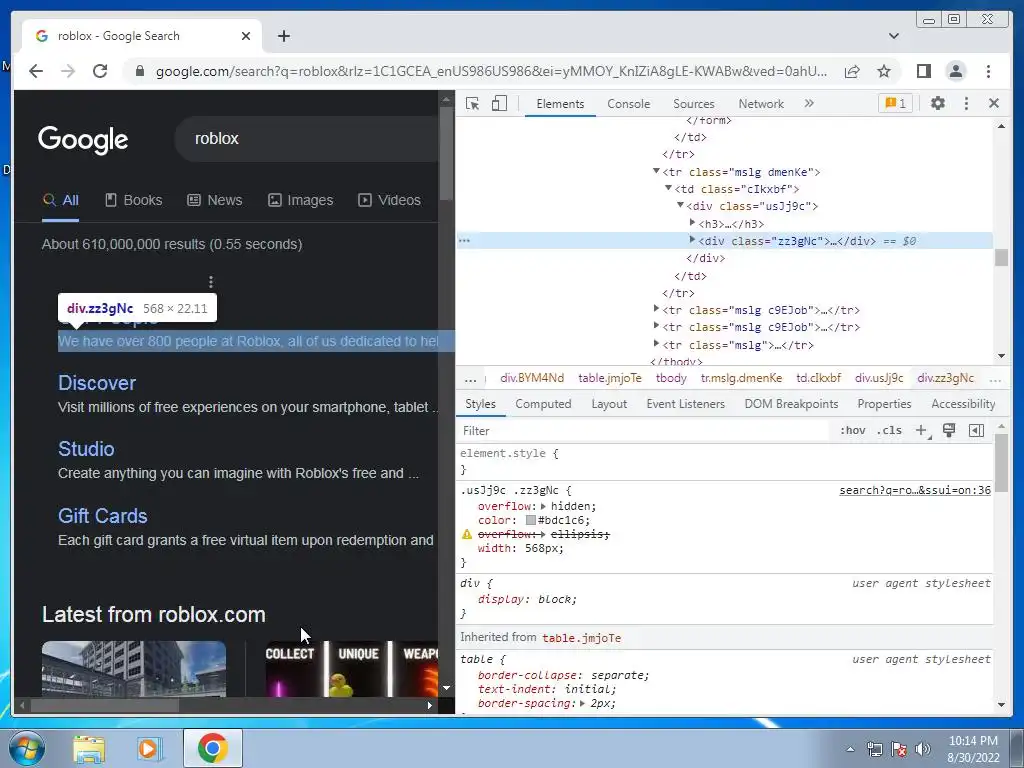The height and width of the screenshot is (768, 1024).
Task: Filter results by Videos
Action: coord(389,200)
